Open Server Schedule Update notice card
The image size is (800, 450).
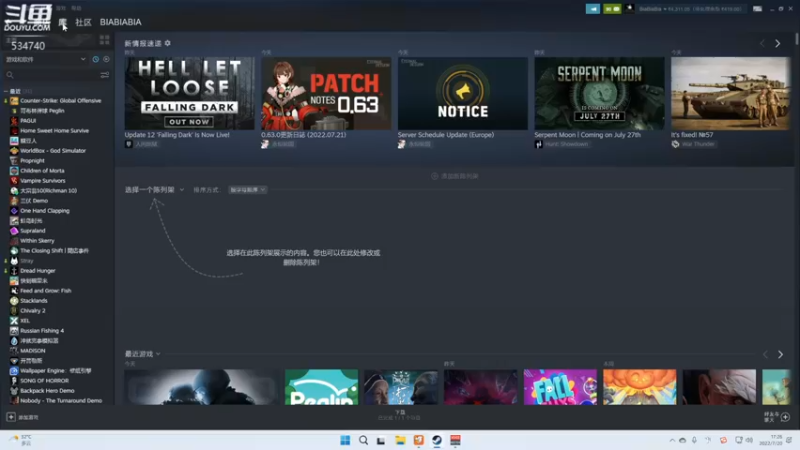pyautogui.click(x=463, y=93)
